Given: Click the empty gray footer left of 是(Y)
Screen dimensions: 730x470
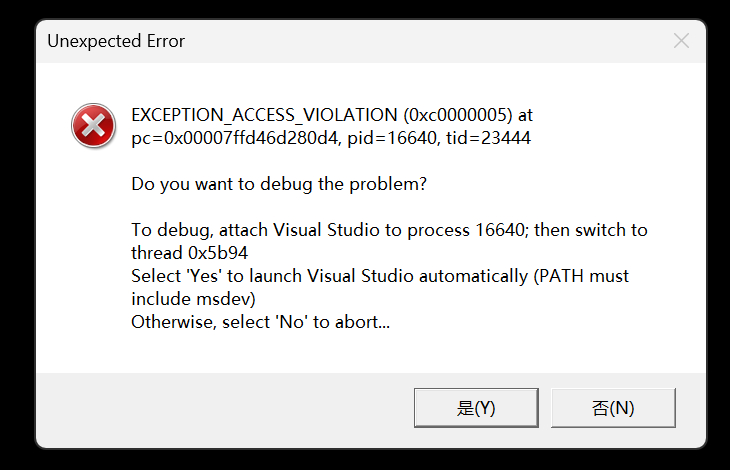Looking at the screenshot, I should click(220, 408).
